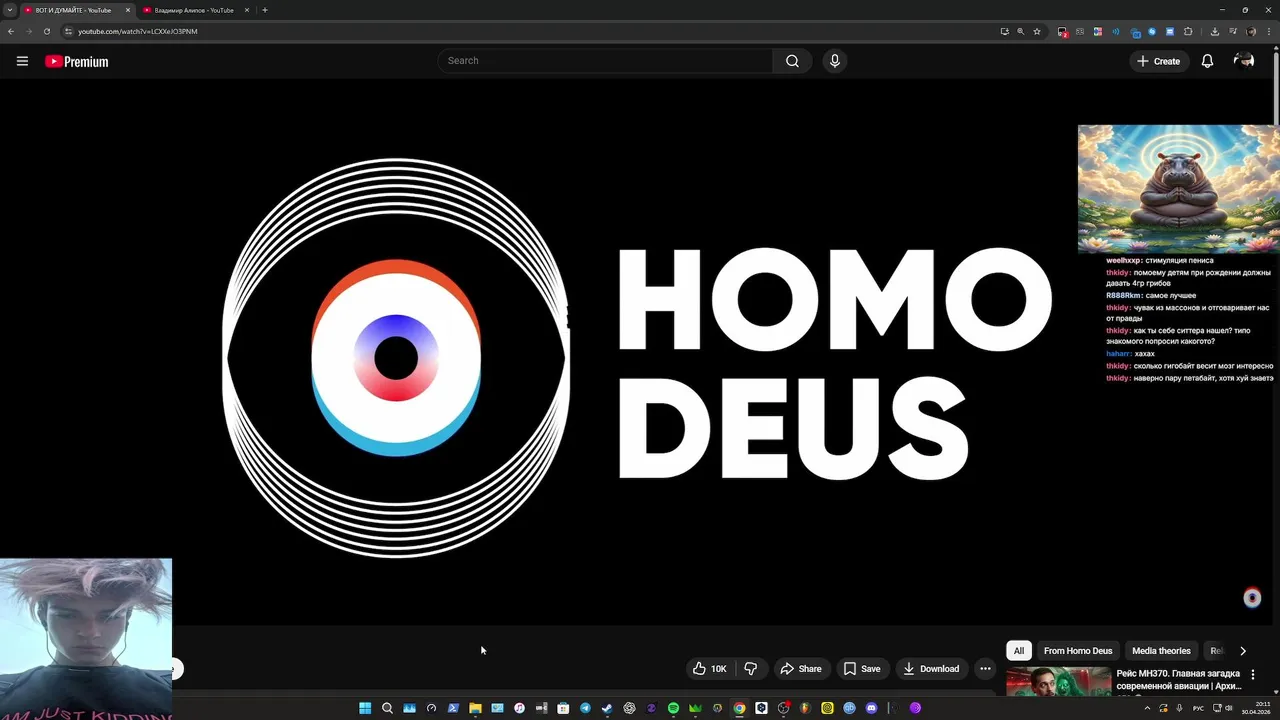Start voice search with the microphone
Screen dimensions: 1280x720
(835, 61)
